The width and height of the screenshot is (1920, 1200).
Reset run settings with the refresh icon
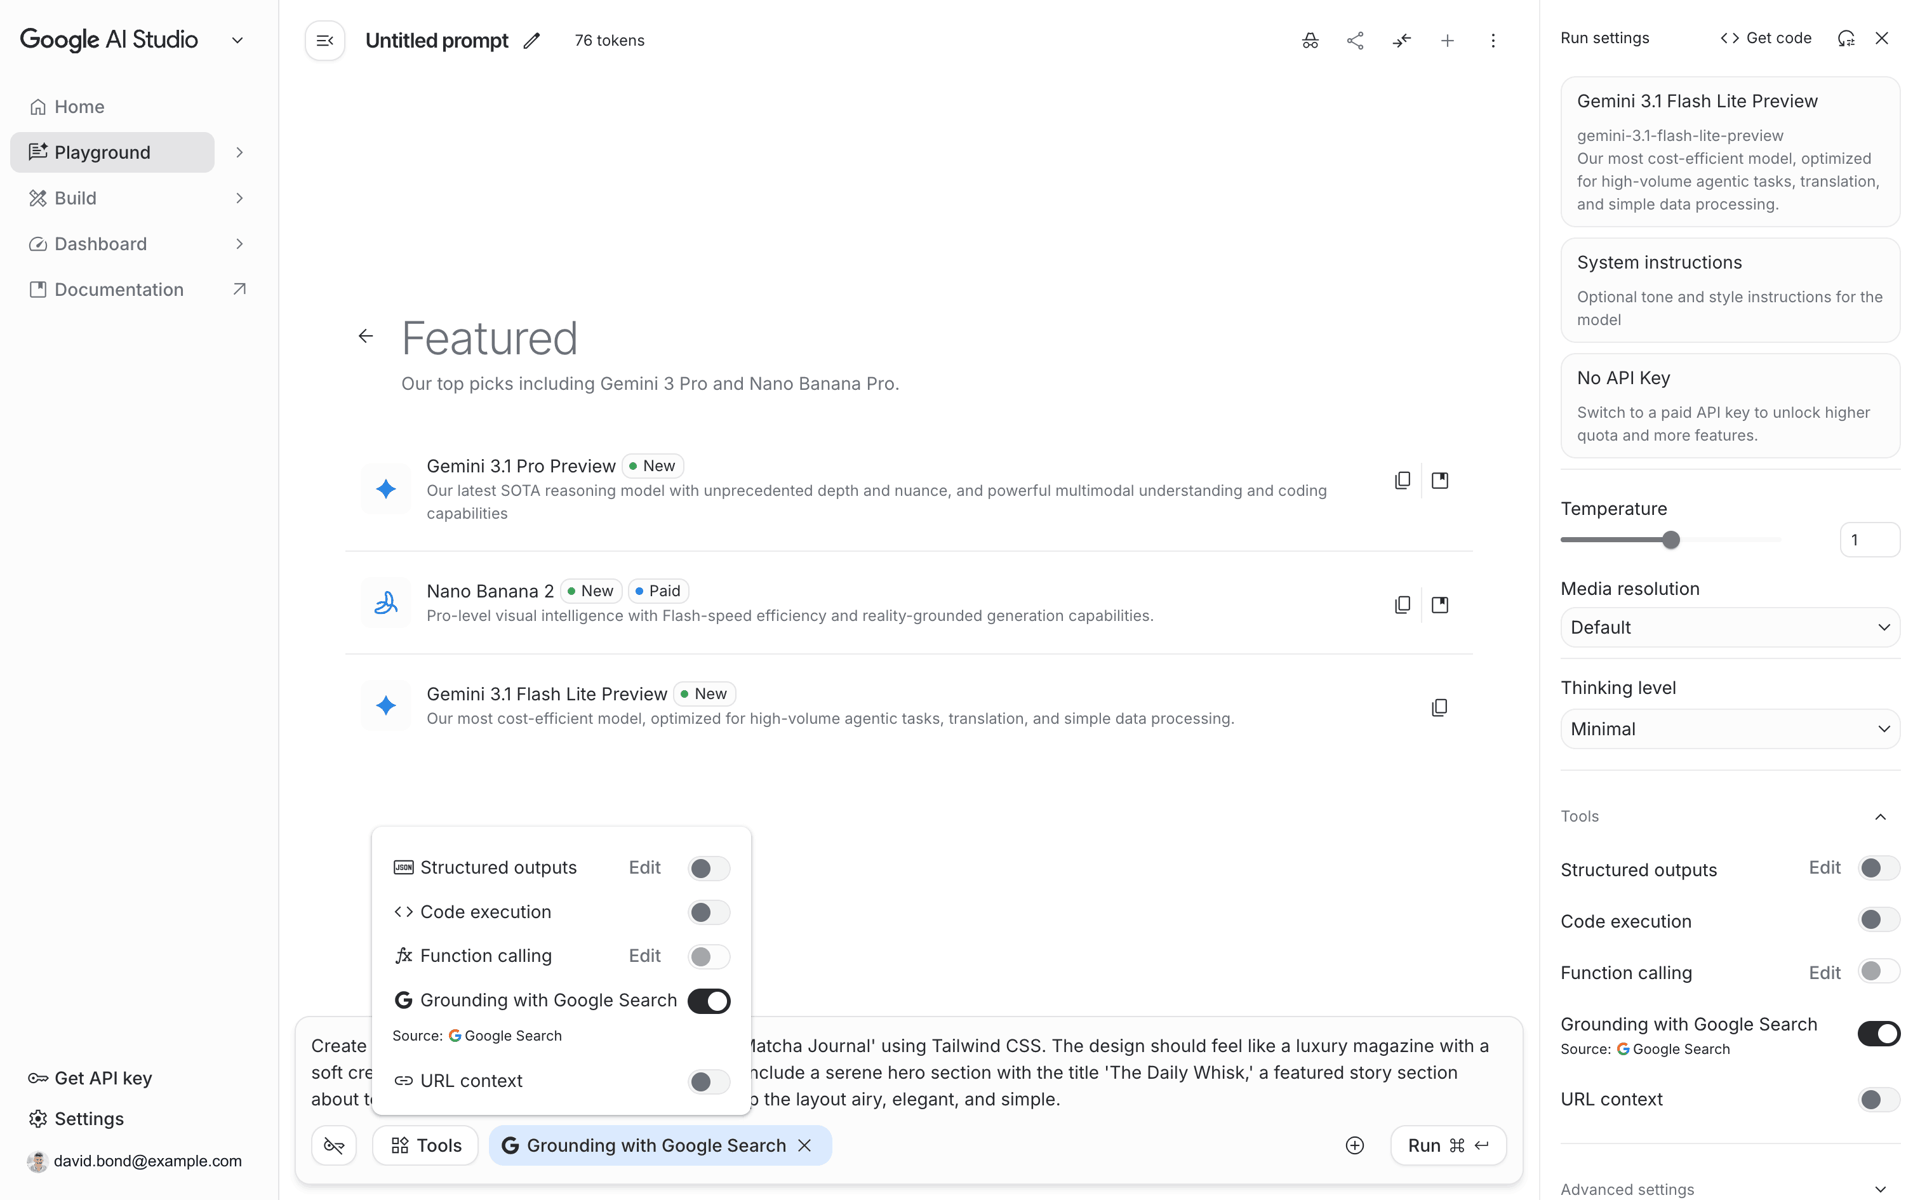coord(1846,38)
